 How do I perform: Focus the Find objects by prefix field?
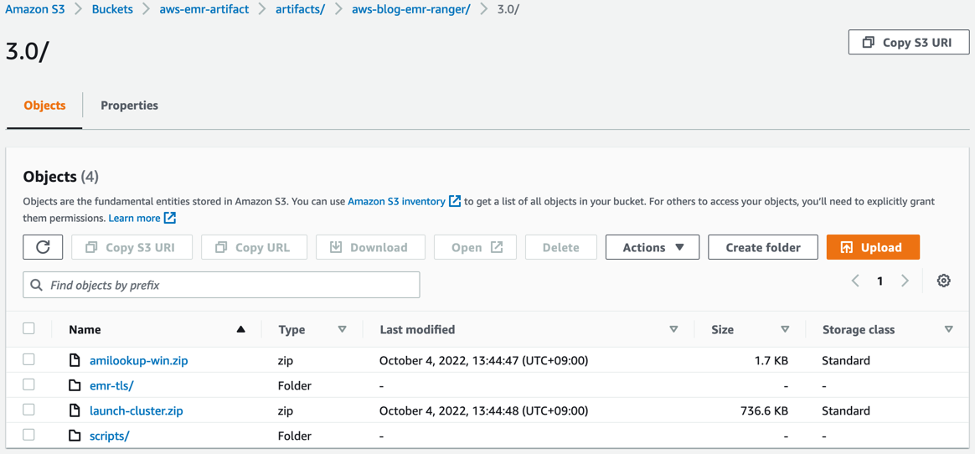click(221, 285)
